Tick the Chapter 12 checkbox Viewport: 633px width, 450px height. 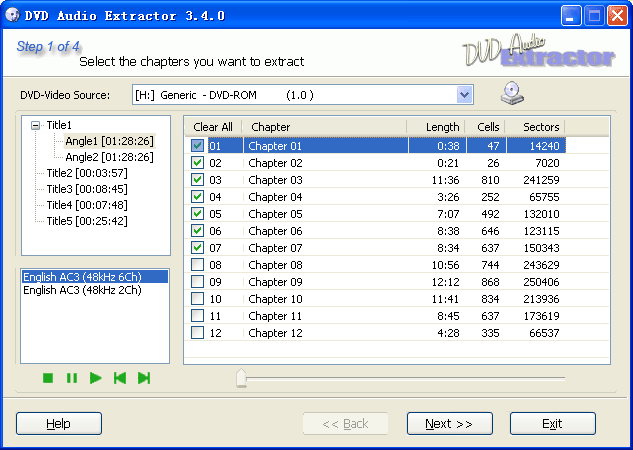[197, 333]
